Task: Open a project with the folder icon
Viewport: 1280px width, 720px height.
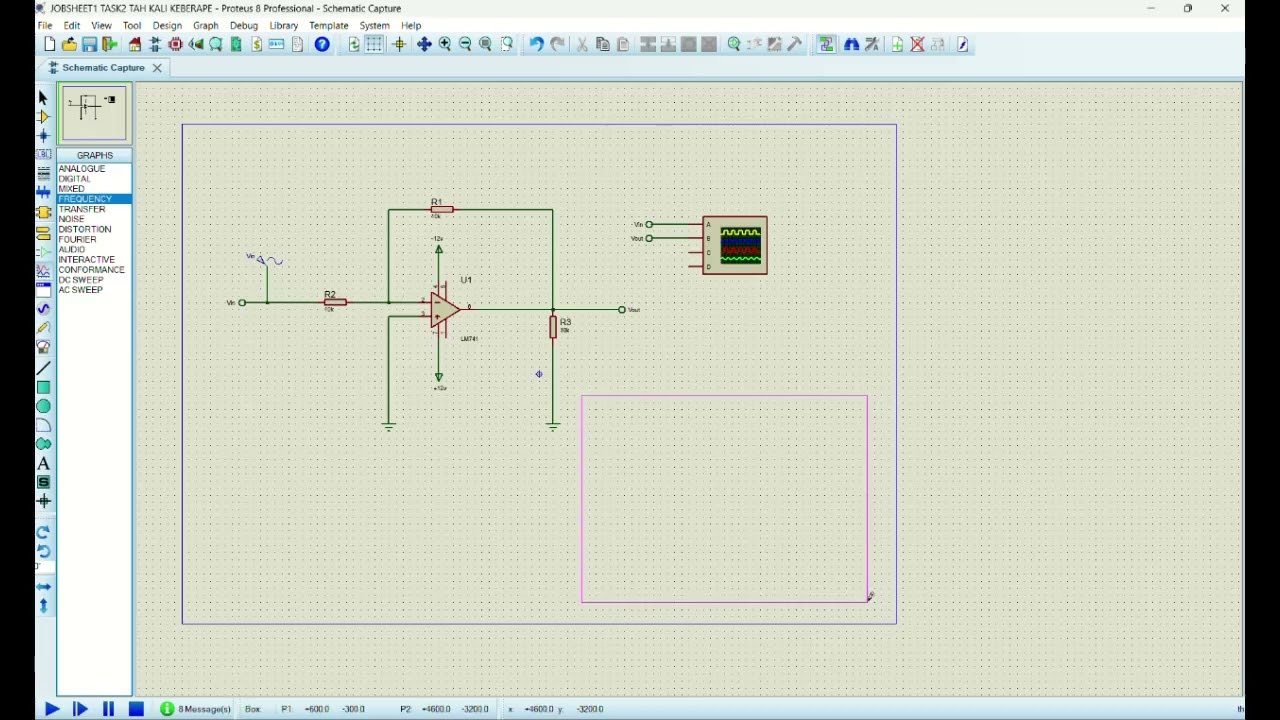Action: [x=69, y=44]
